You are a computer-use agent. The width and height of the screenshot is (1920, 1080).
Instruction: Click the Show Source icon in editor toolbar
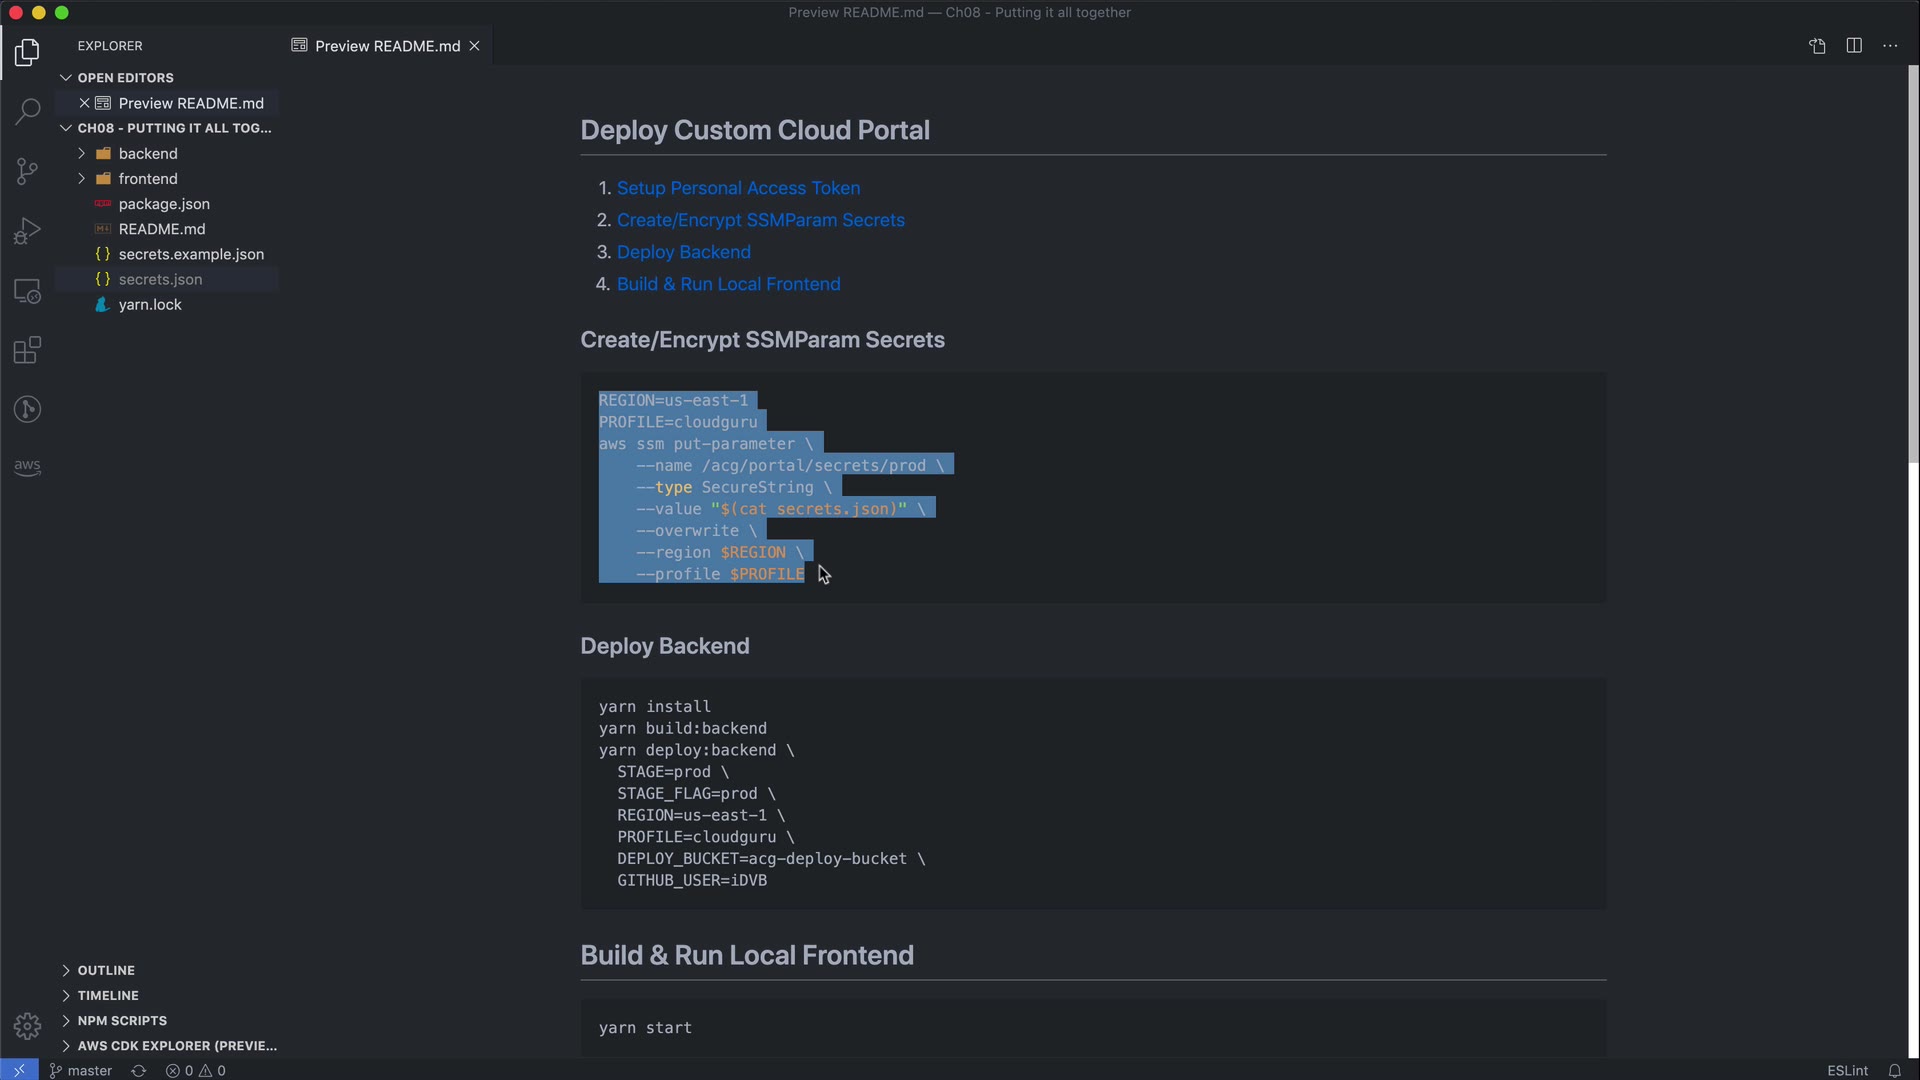pyautogui.click(x=1817, y=46)
